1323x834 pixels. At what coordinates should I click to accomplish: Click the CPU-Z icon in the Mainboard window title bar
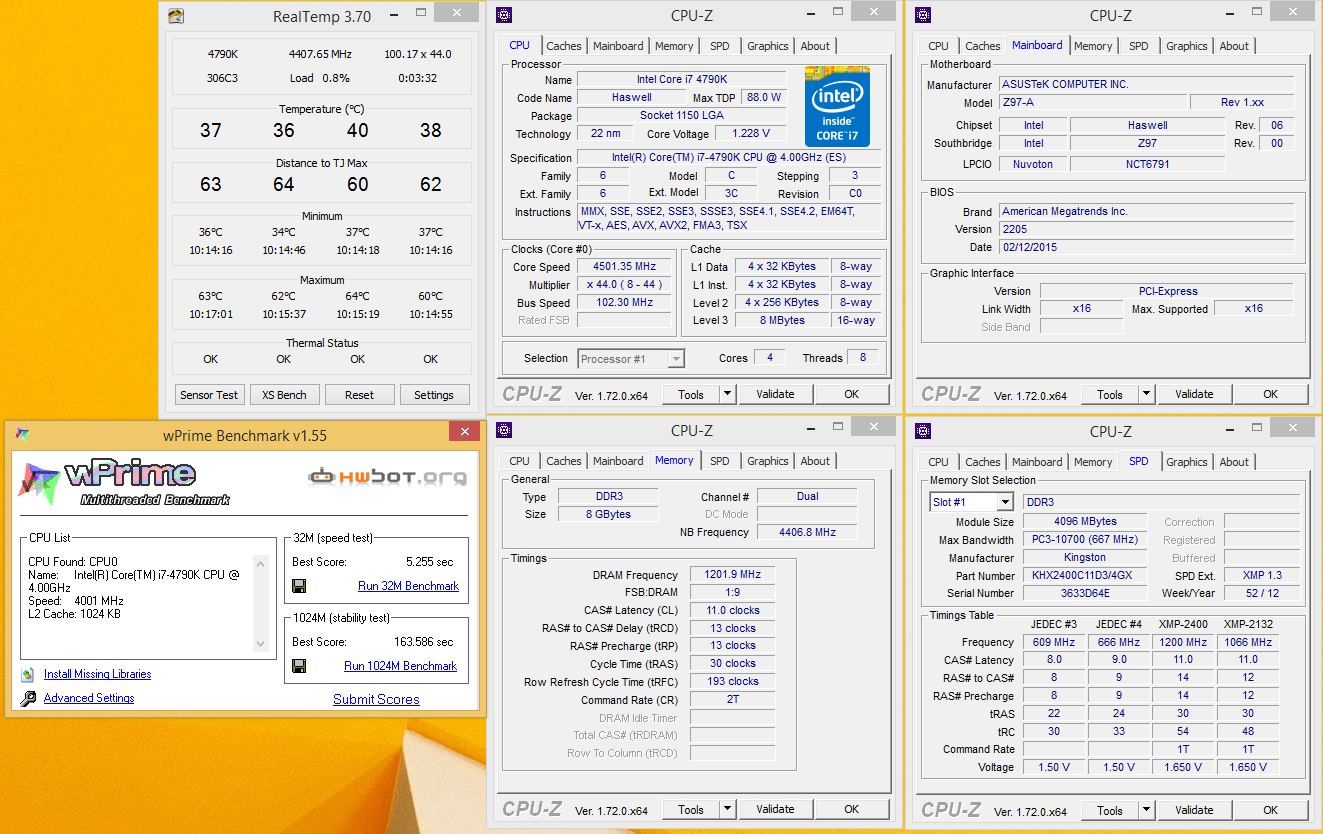pyautogui.click(x=923, y=15)
